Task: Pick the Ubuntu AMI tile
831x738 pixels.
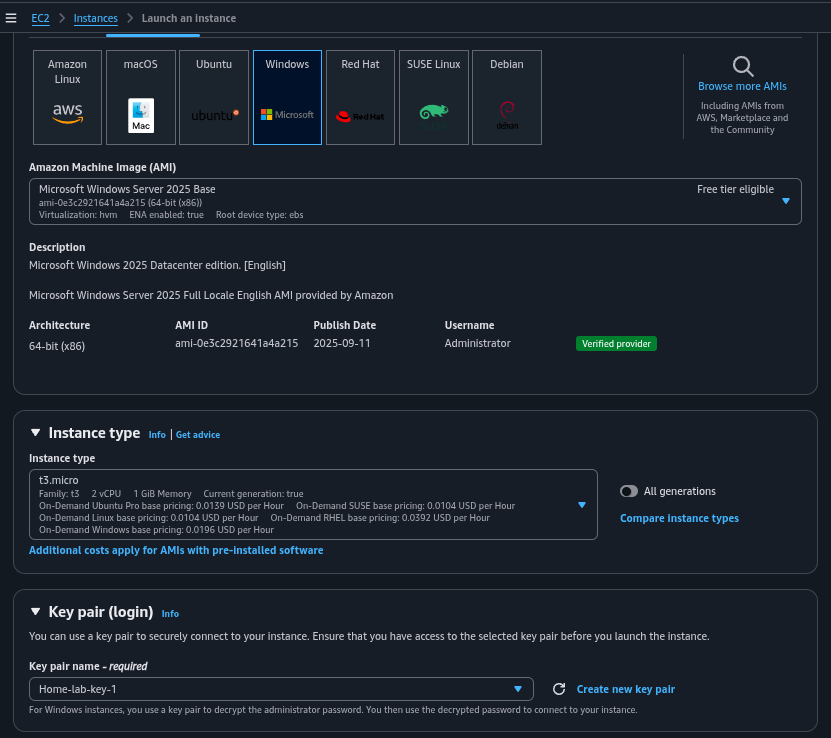Action: pos(214,98)
